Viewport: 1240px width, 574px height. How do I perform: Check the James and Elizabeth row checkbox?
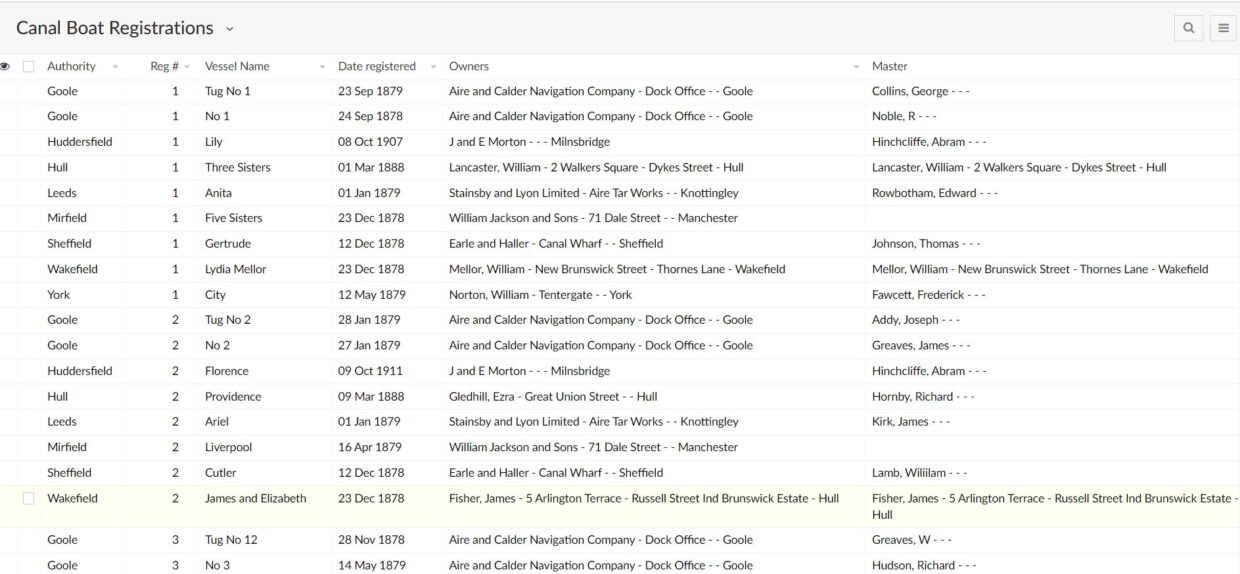tap(29, 498)
